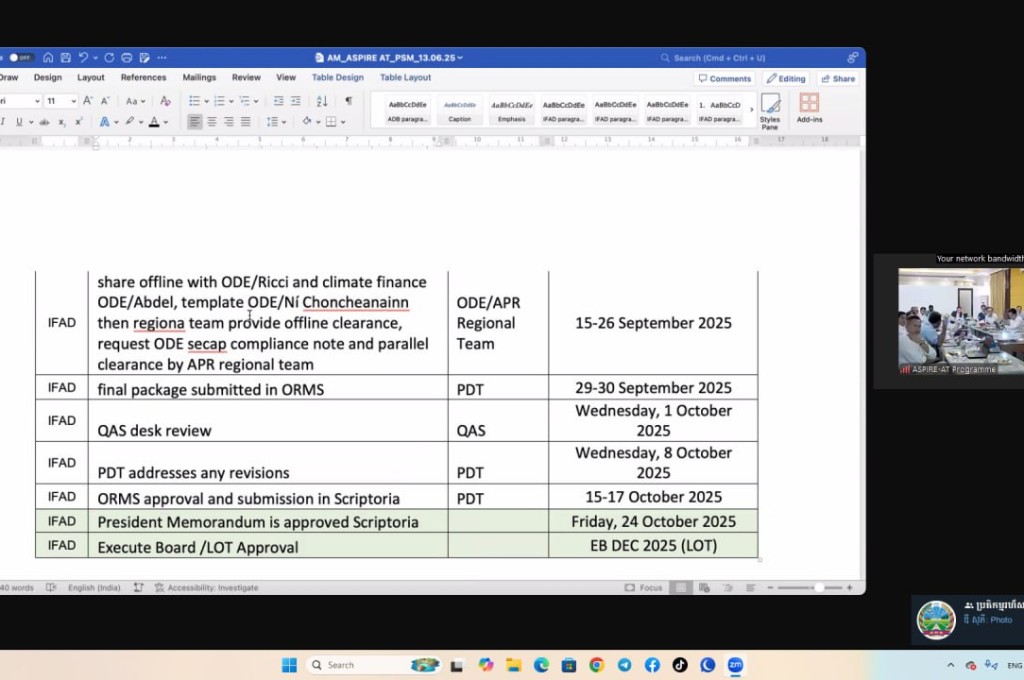Switch to the View tab
1024x680 pixels.
point(286,77)
